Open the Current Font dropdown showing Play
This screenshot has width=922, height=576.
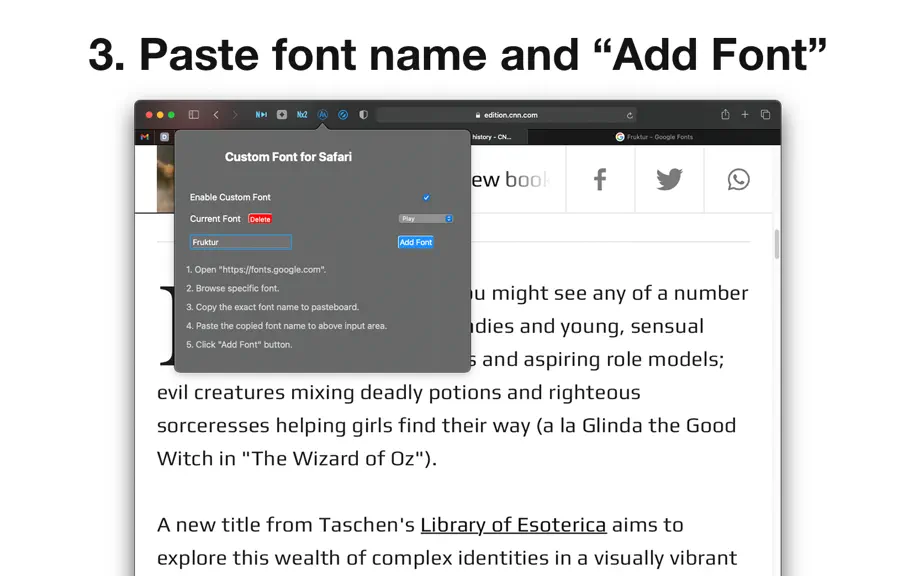tap(426, 219)
